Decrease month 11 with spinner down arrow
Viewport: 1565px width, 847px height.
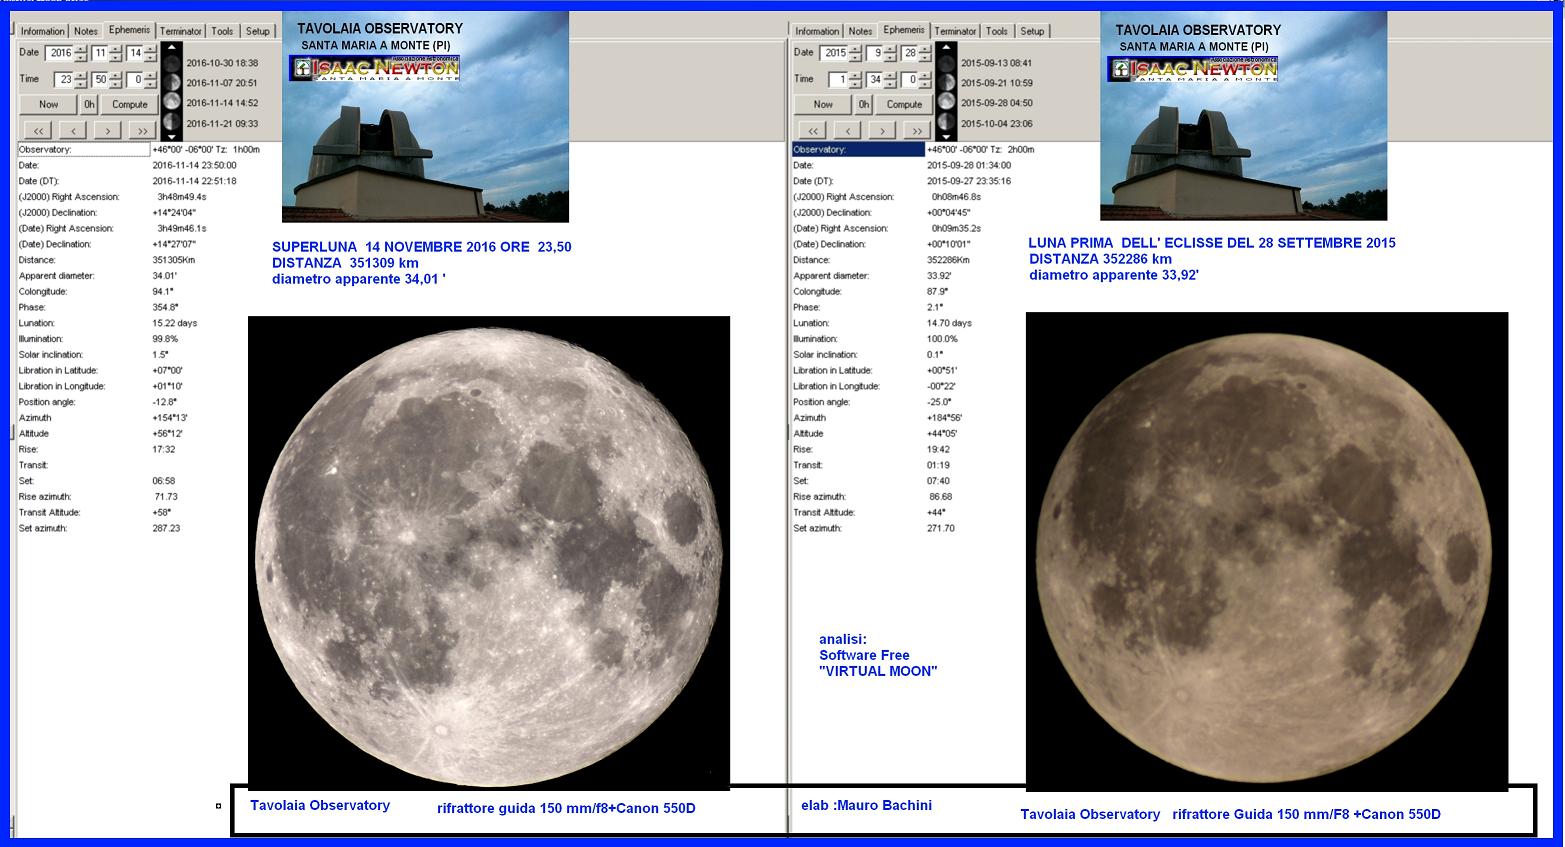point(115,58)
